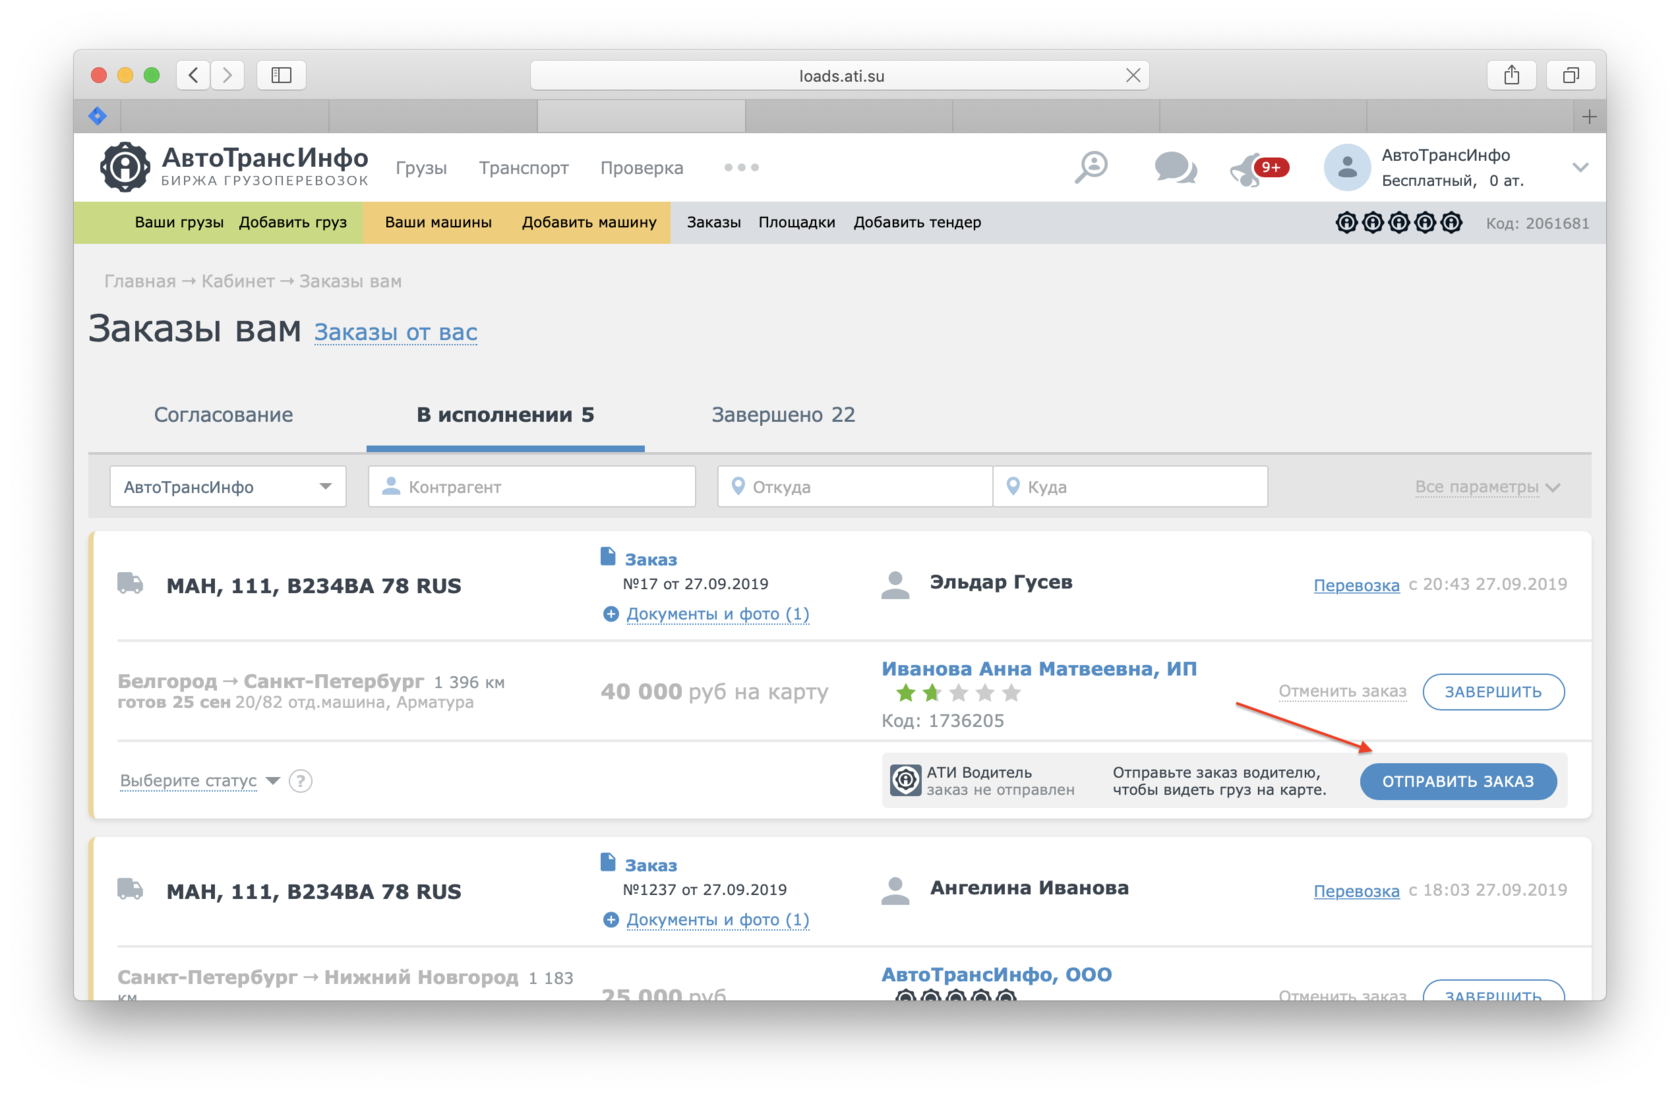The image size is (1680, 1098).
Task: Open Ваши машины
Action: (x=438, y=222)
